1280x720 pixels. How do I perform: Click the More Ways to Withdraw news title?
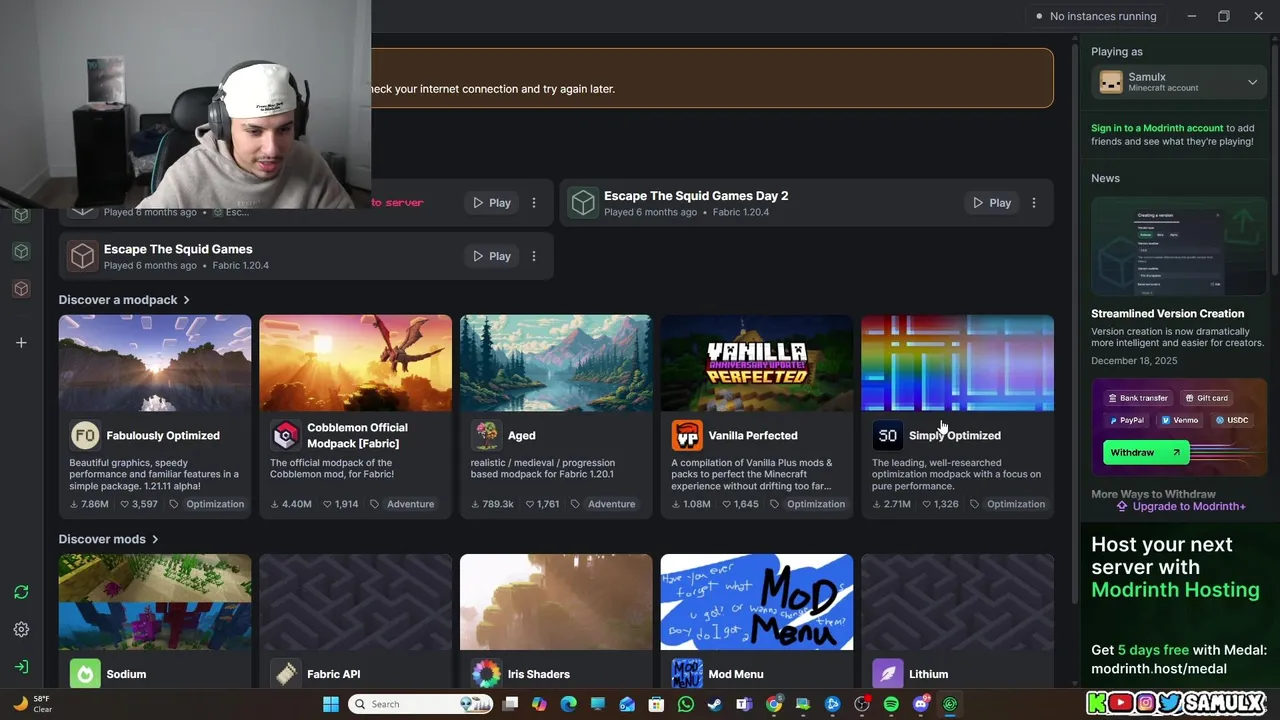click(1153, 494)
